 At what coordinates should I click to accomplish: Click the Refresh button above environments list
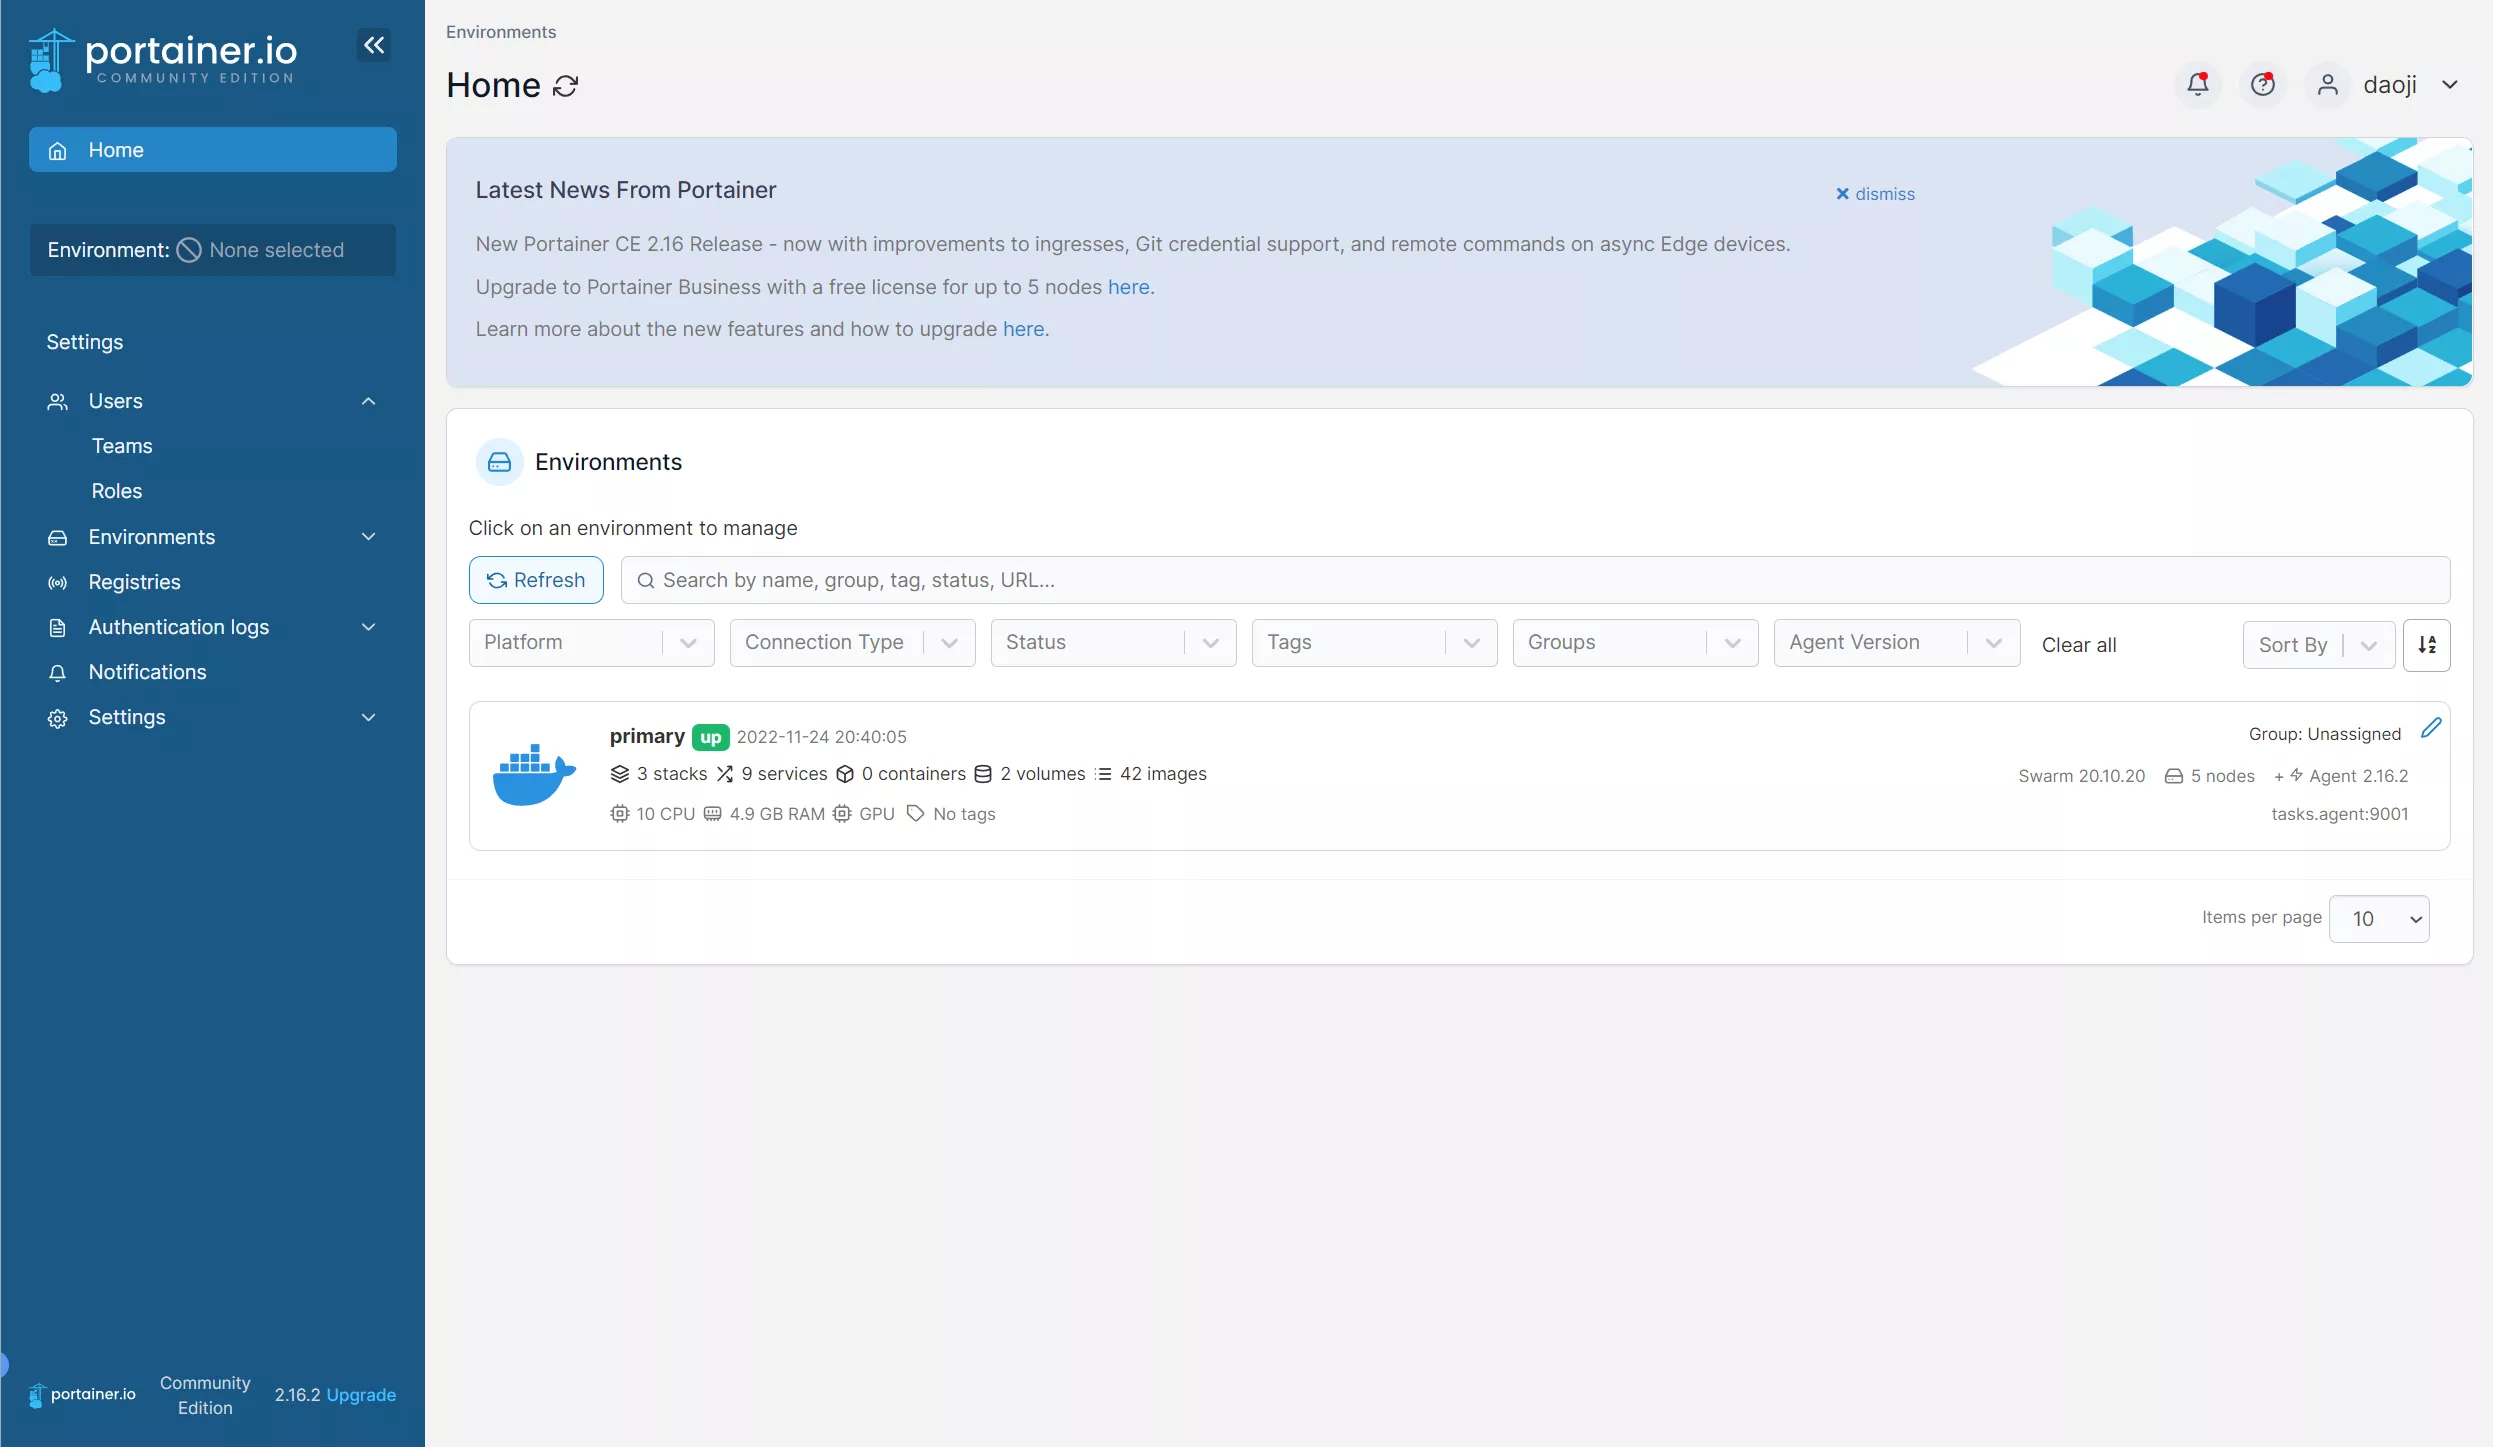536,580
